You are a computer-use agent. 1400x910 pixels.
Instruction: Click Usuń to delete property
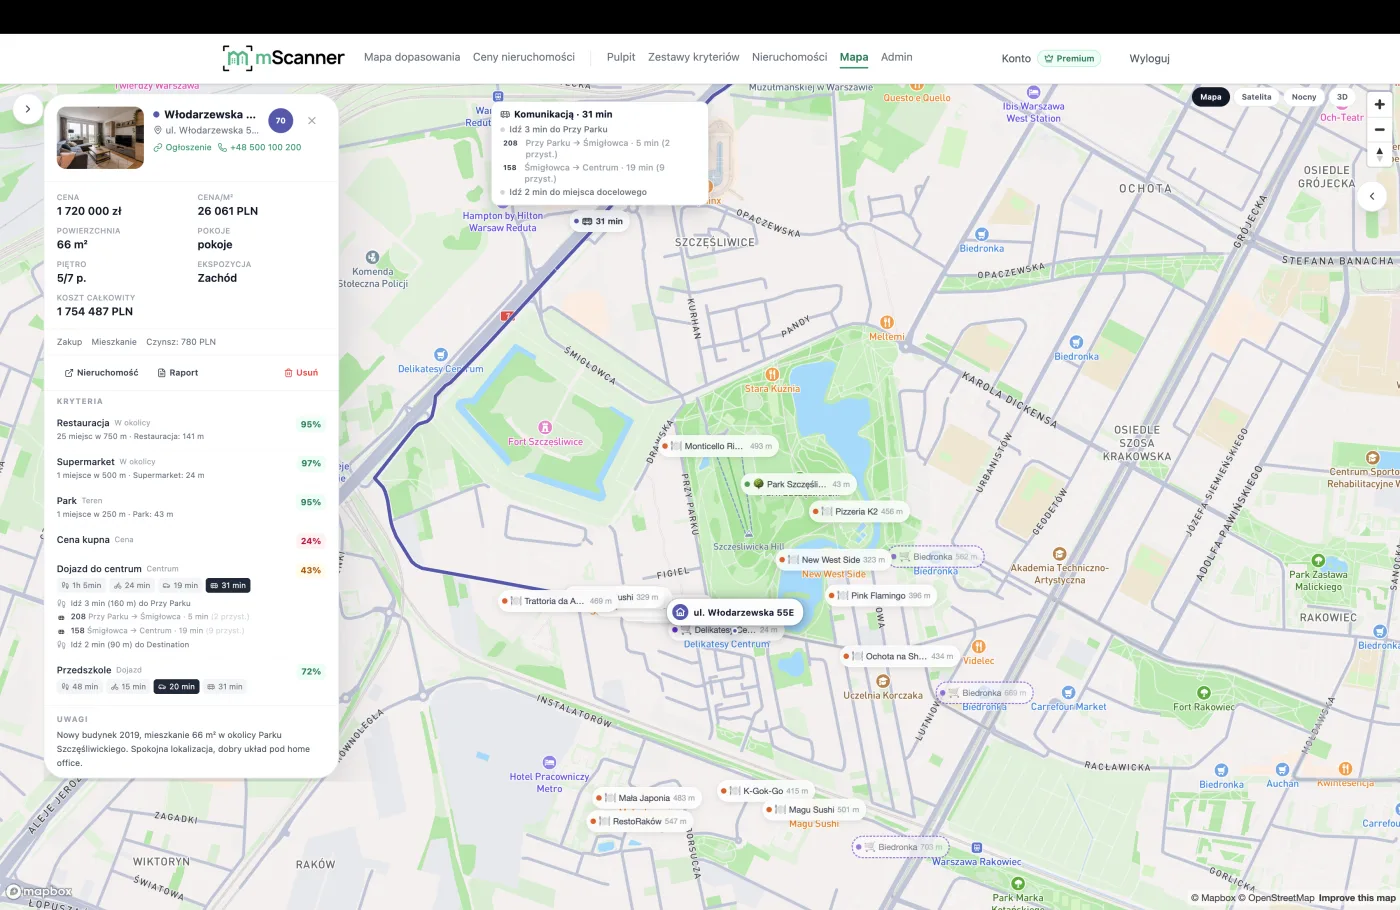coord(301,373)
